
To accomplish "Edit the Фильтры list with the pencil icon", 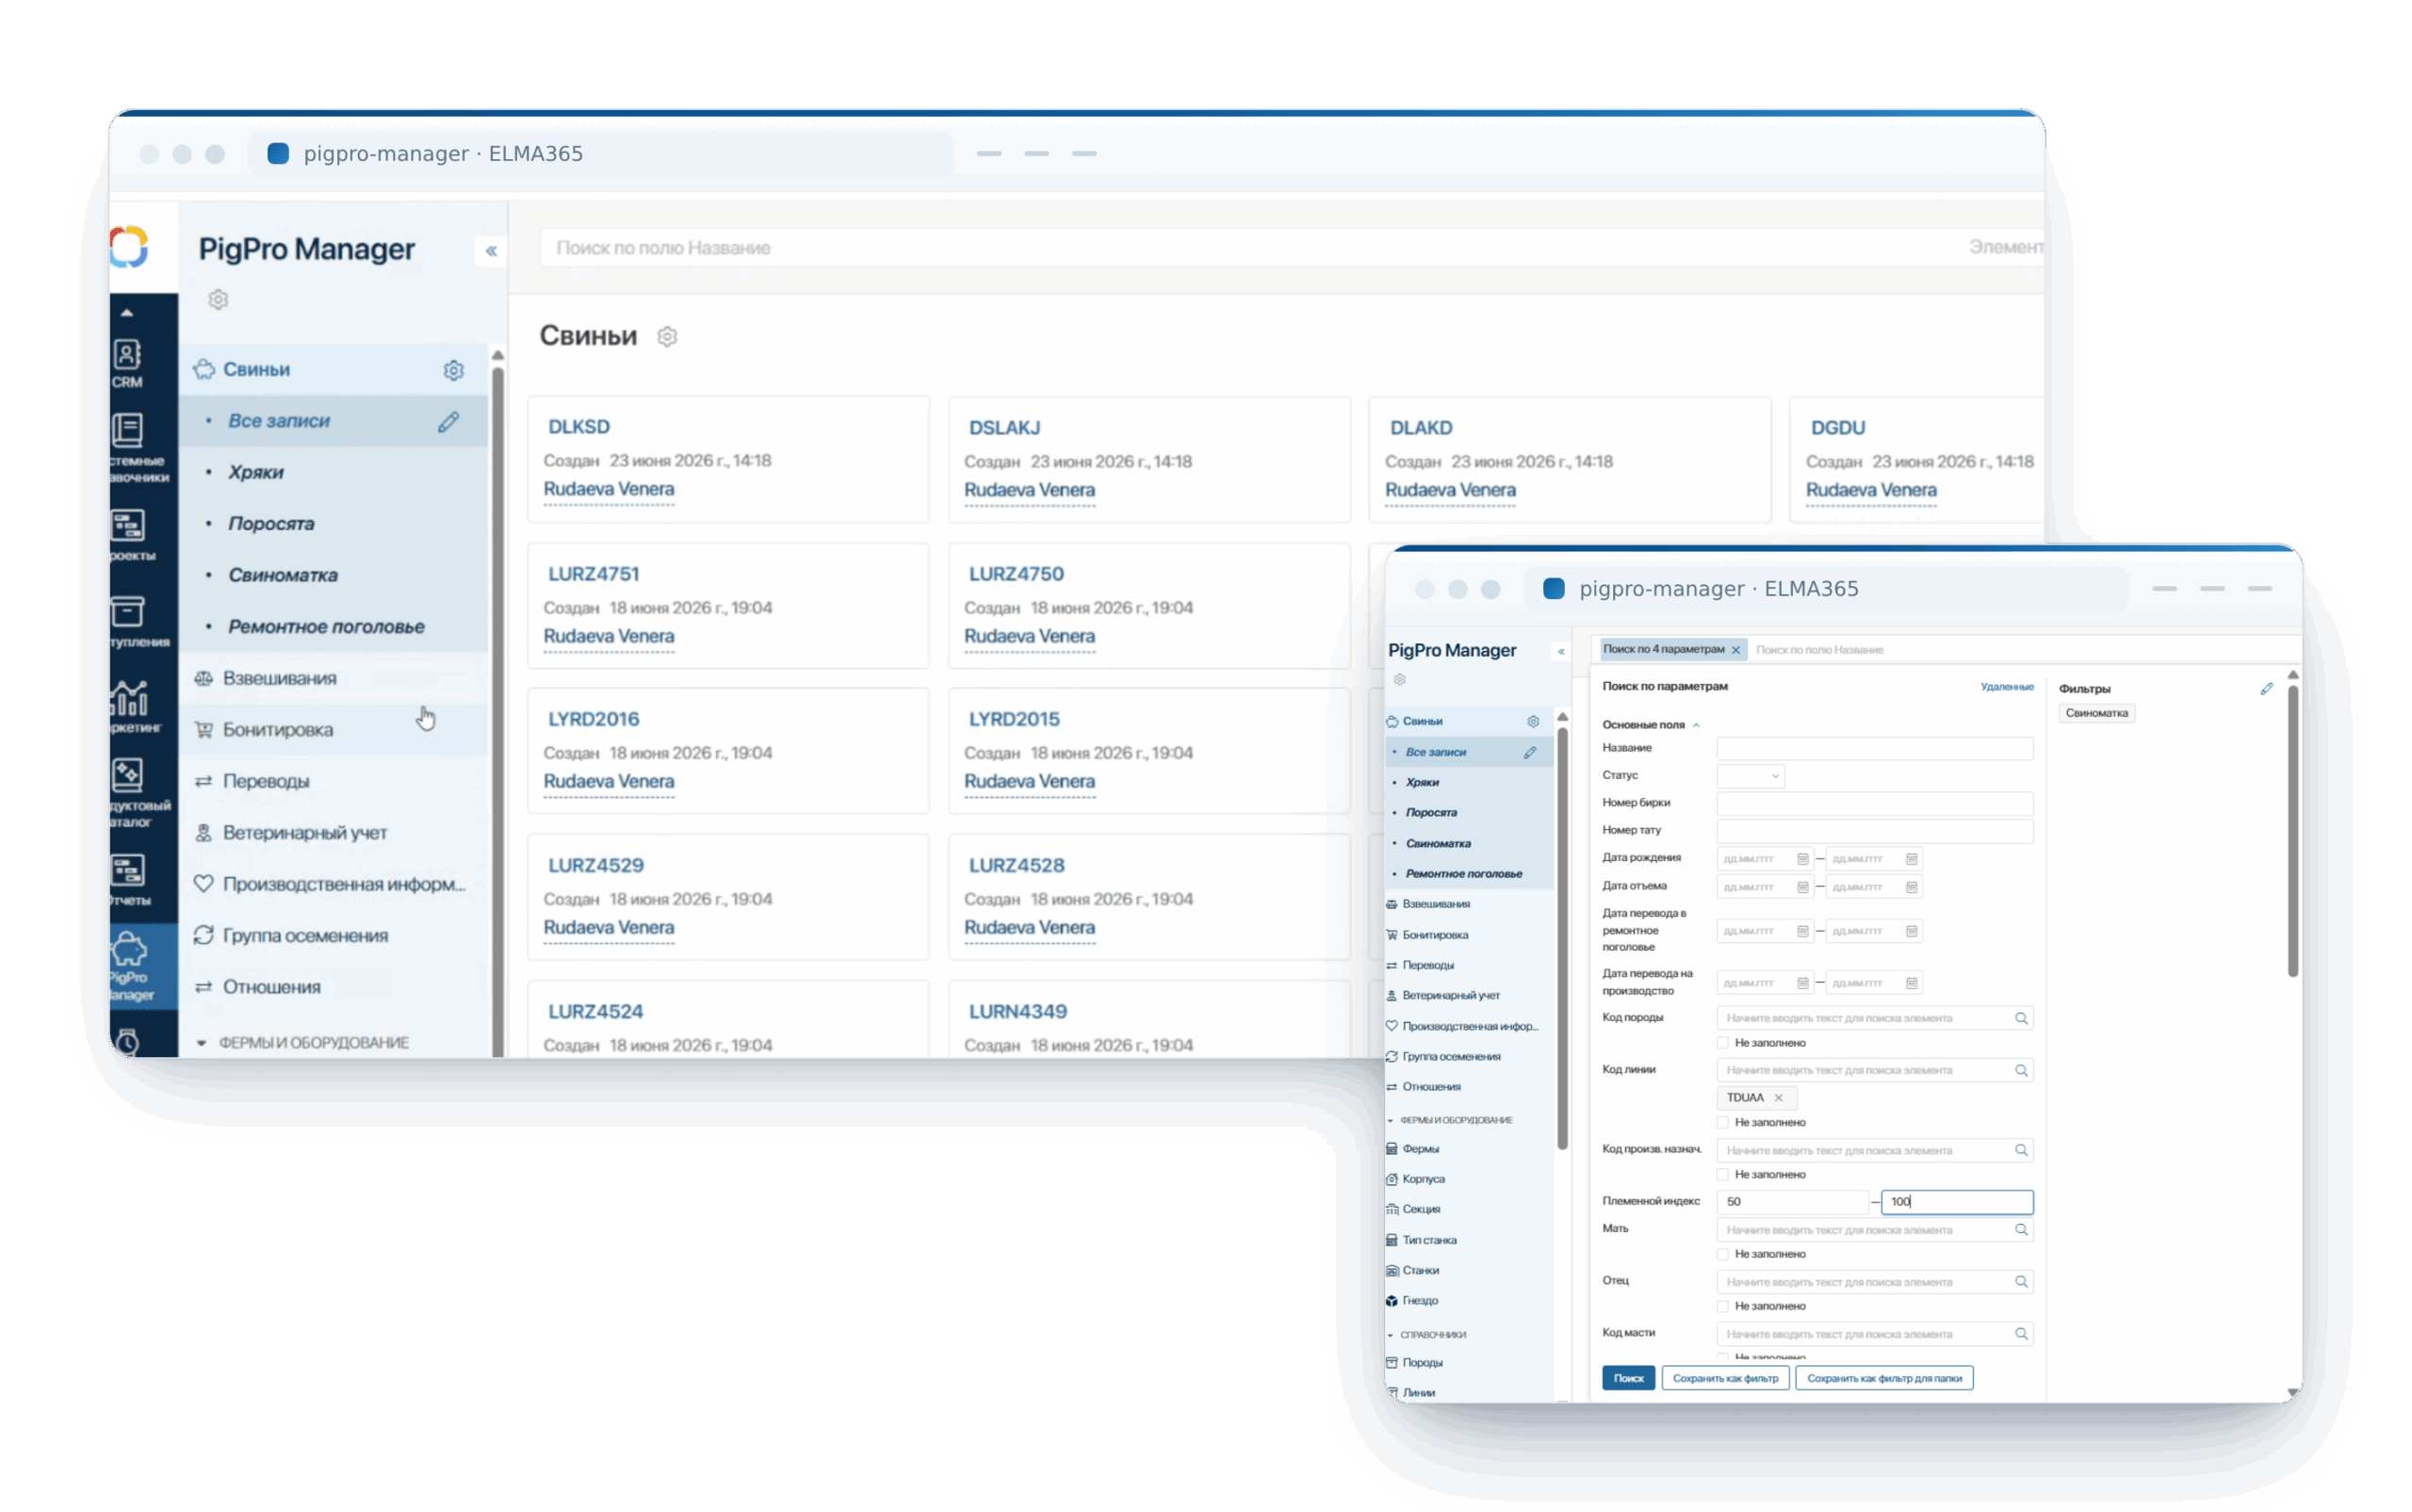I will 2266,689.
